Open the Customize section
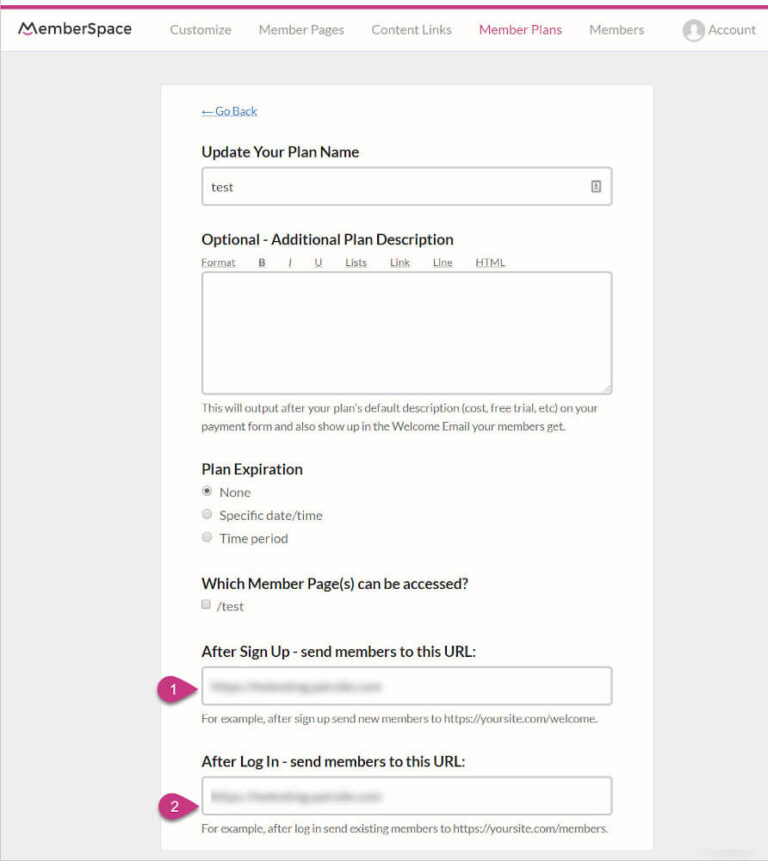The width and height of the screenshot is (768, 861). [x=199, y=30]
